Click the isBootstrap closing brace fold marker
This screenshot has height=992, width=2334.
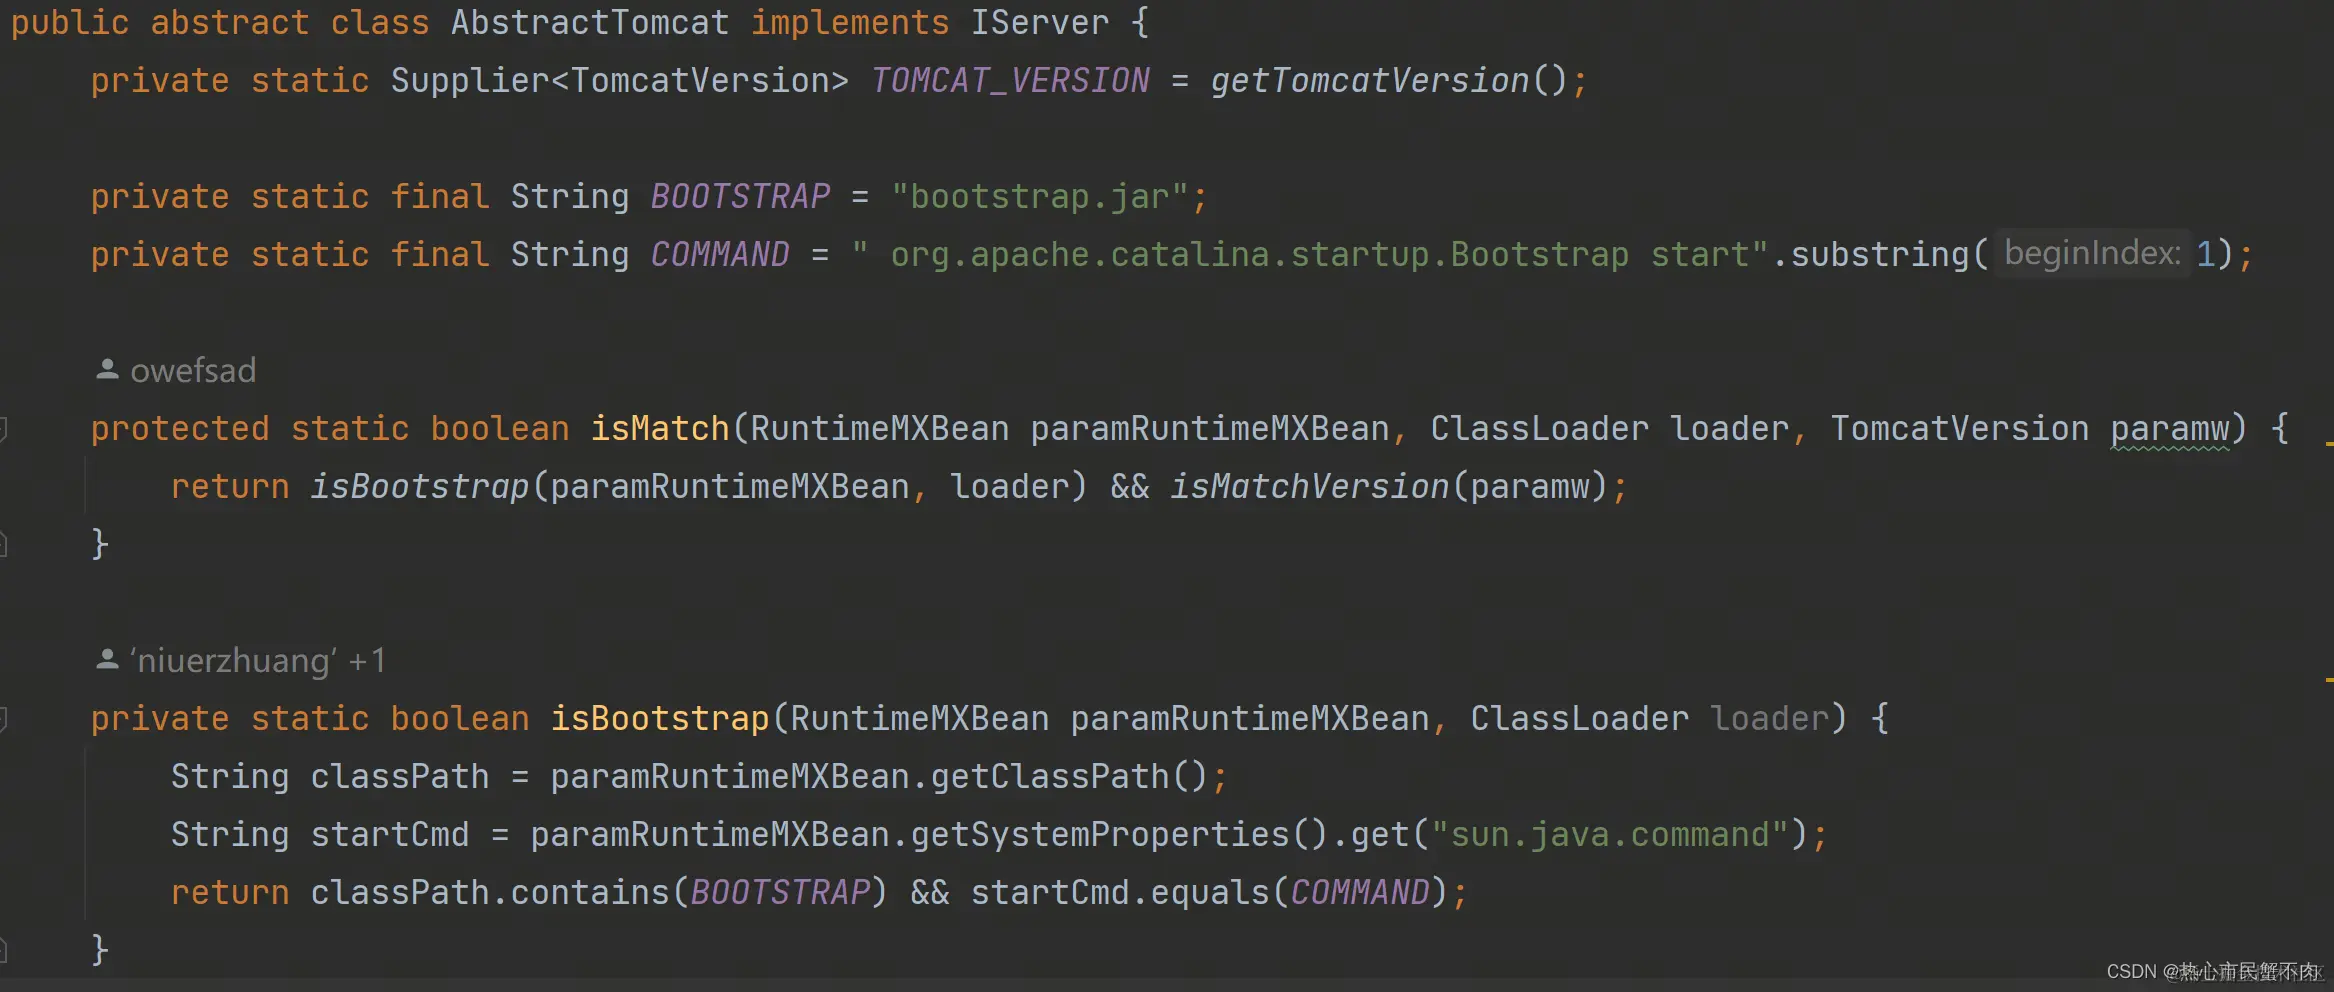pos(4,950)
